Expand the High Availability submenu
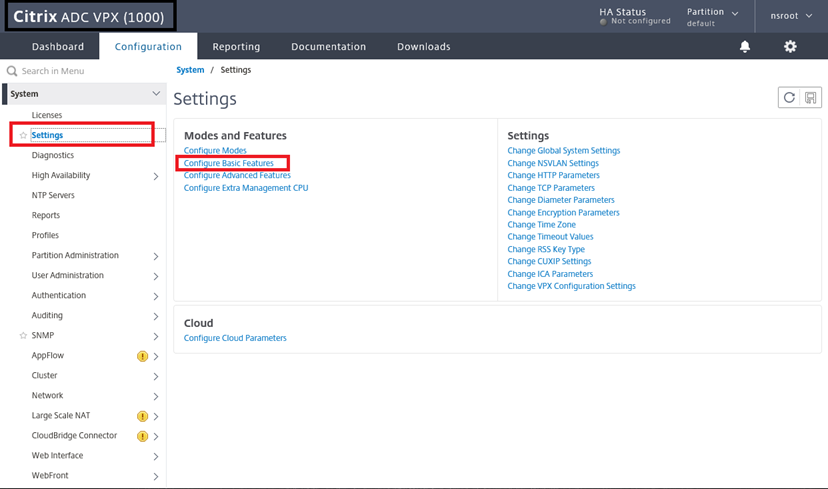This screenshot has width=828, height=489. click(156, 176)
